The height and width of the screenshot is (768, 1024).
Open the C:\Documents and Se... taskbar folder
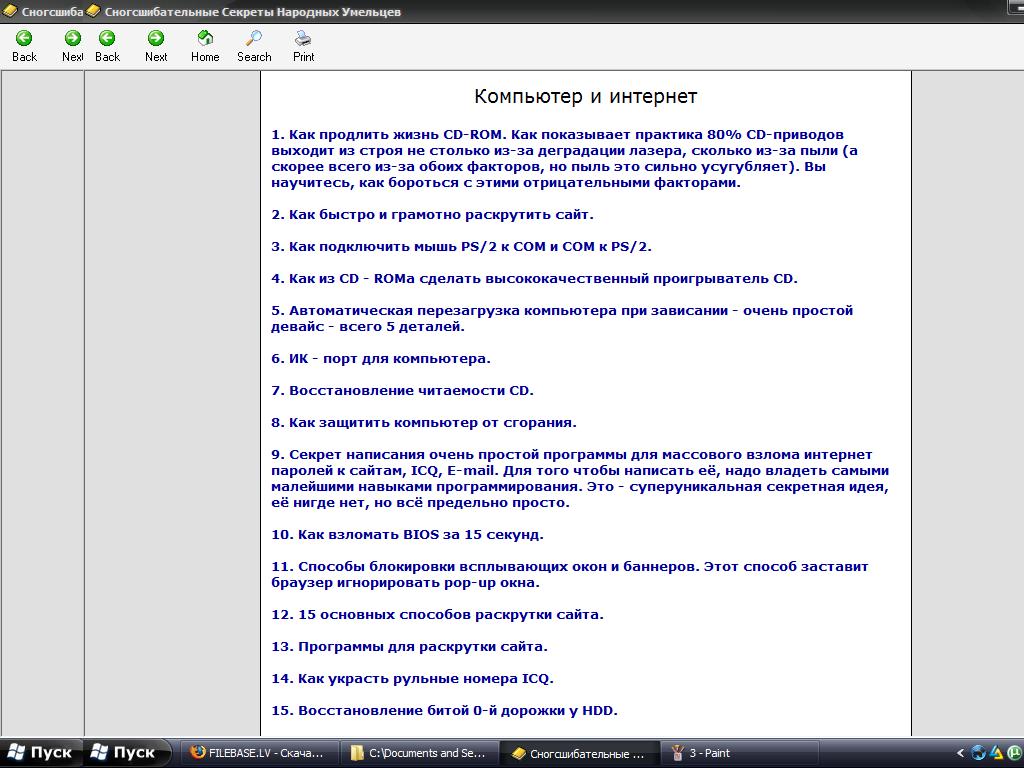419,753
